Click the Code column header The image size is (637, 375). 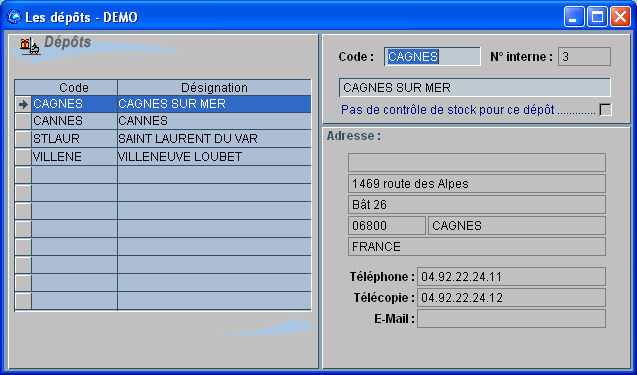74,87
